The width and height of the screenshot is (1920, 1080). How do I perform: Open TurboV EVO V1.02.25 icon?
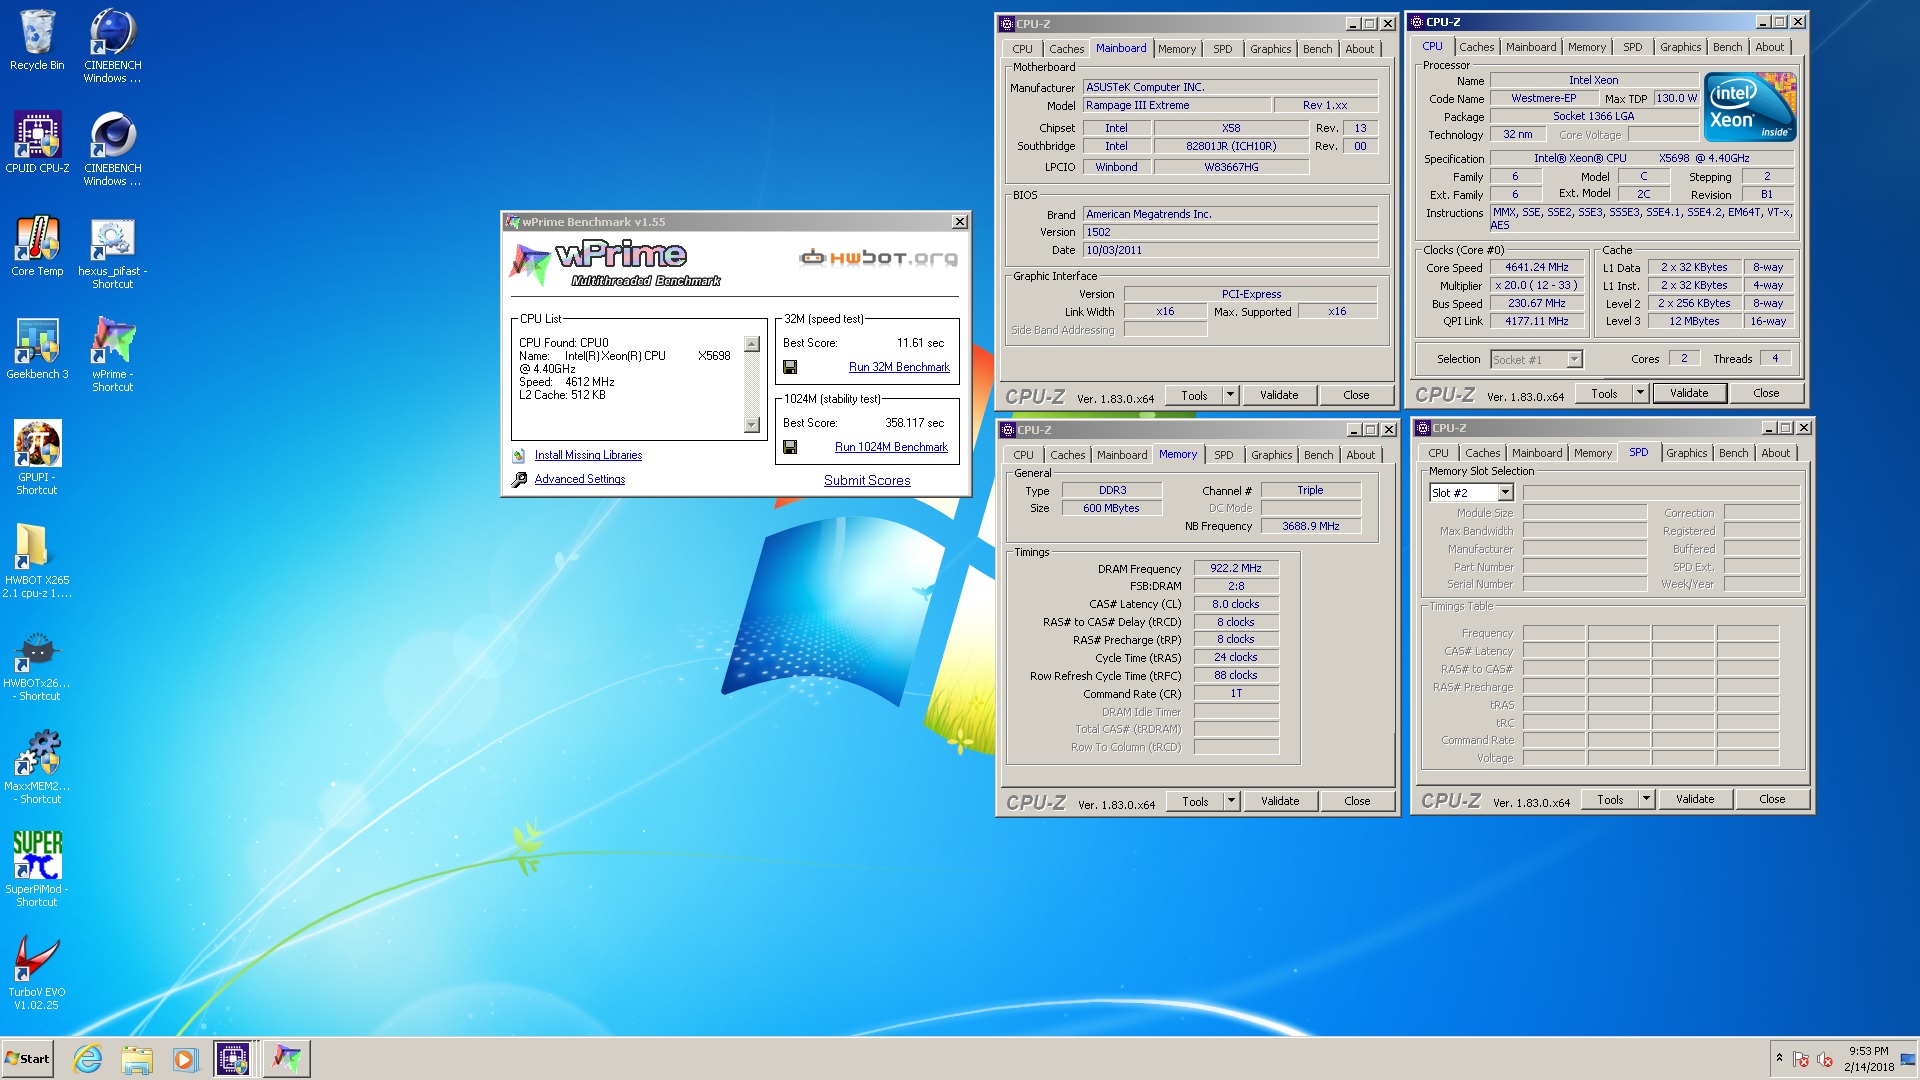37,973
